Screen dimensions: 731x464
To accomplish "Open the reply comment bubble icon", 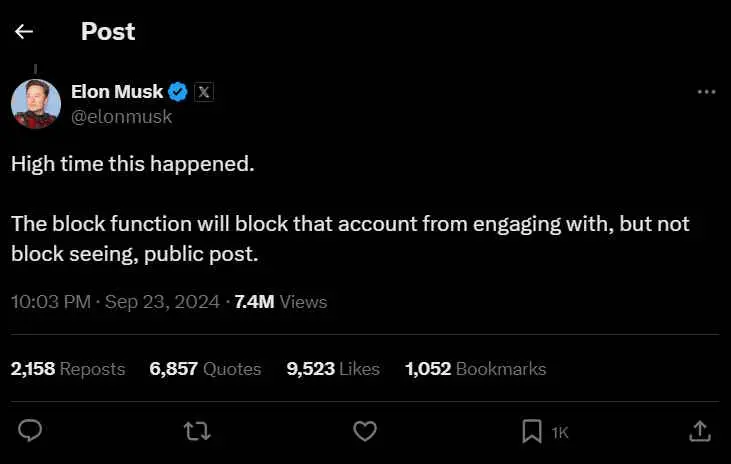I will click(30, 430).
